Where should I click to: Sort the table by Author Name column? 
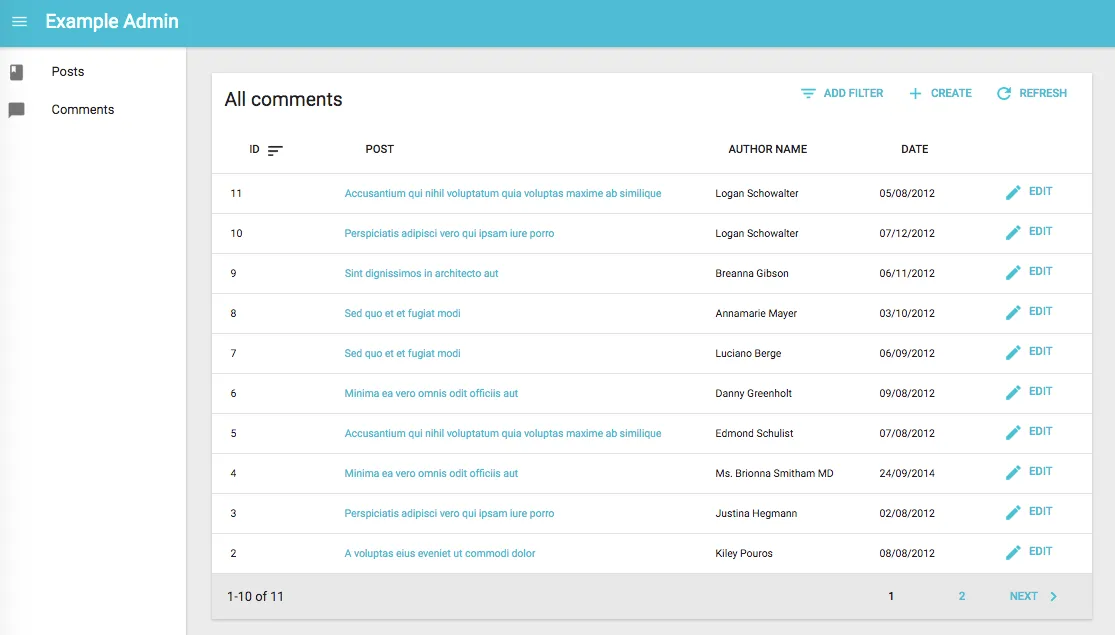767,149
